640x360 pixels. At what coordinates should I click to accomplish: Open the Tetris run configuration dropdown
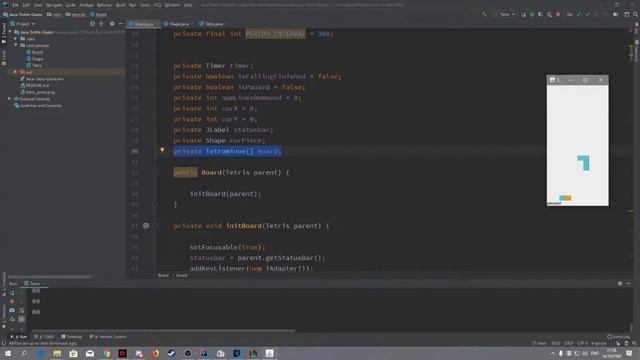tap(504, 14)
